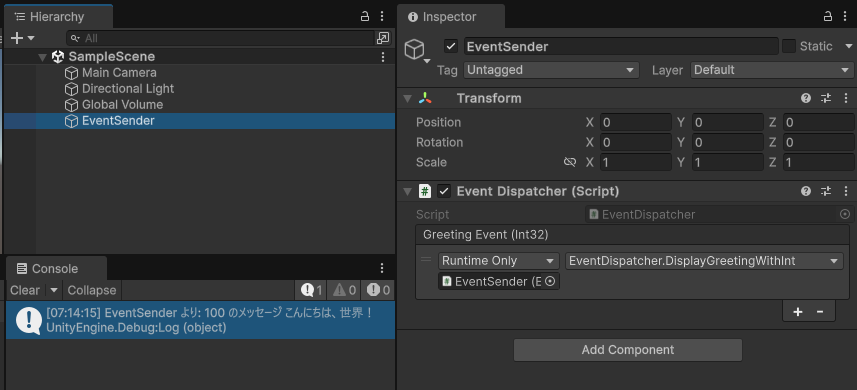Lock the Inspector panel
The image size is (857, 390).
828,16
